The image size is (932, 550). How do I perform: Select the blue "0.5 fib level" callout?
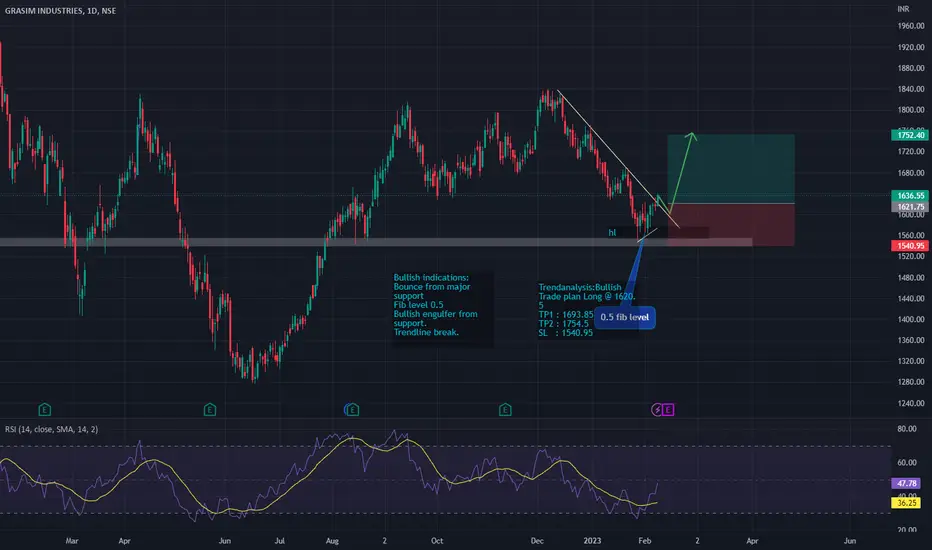(x=625, y=317)
